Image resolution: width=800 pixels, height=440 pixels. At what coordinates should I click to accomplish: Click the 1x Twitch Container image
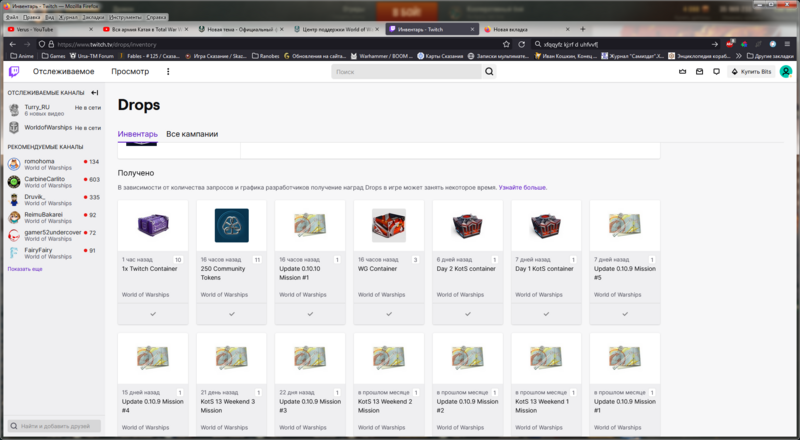point(153,225)
